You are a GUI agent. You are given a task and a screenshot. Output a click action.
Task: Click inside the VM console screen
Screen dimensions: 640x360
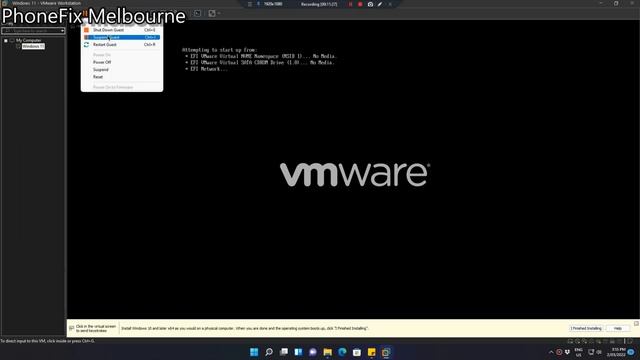point(353,169)
